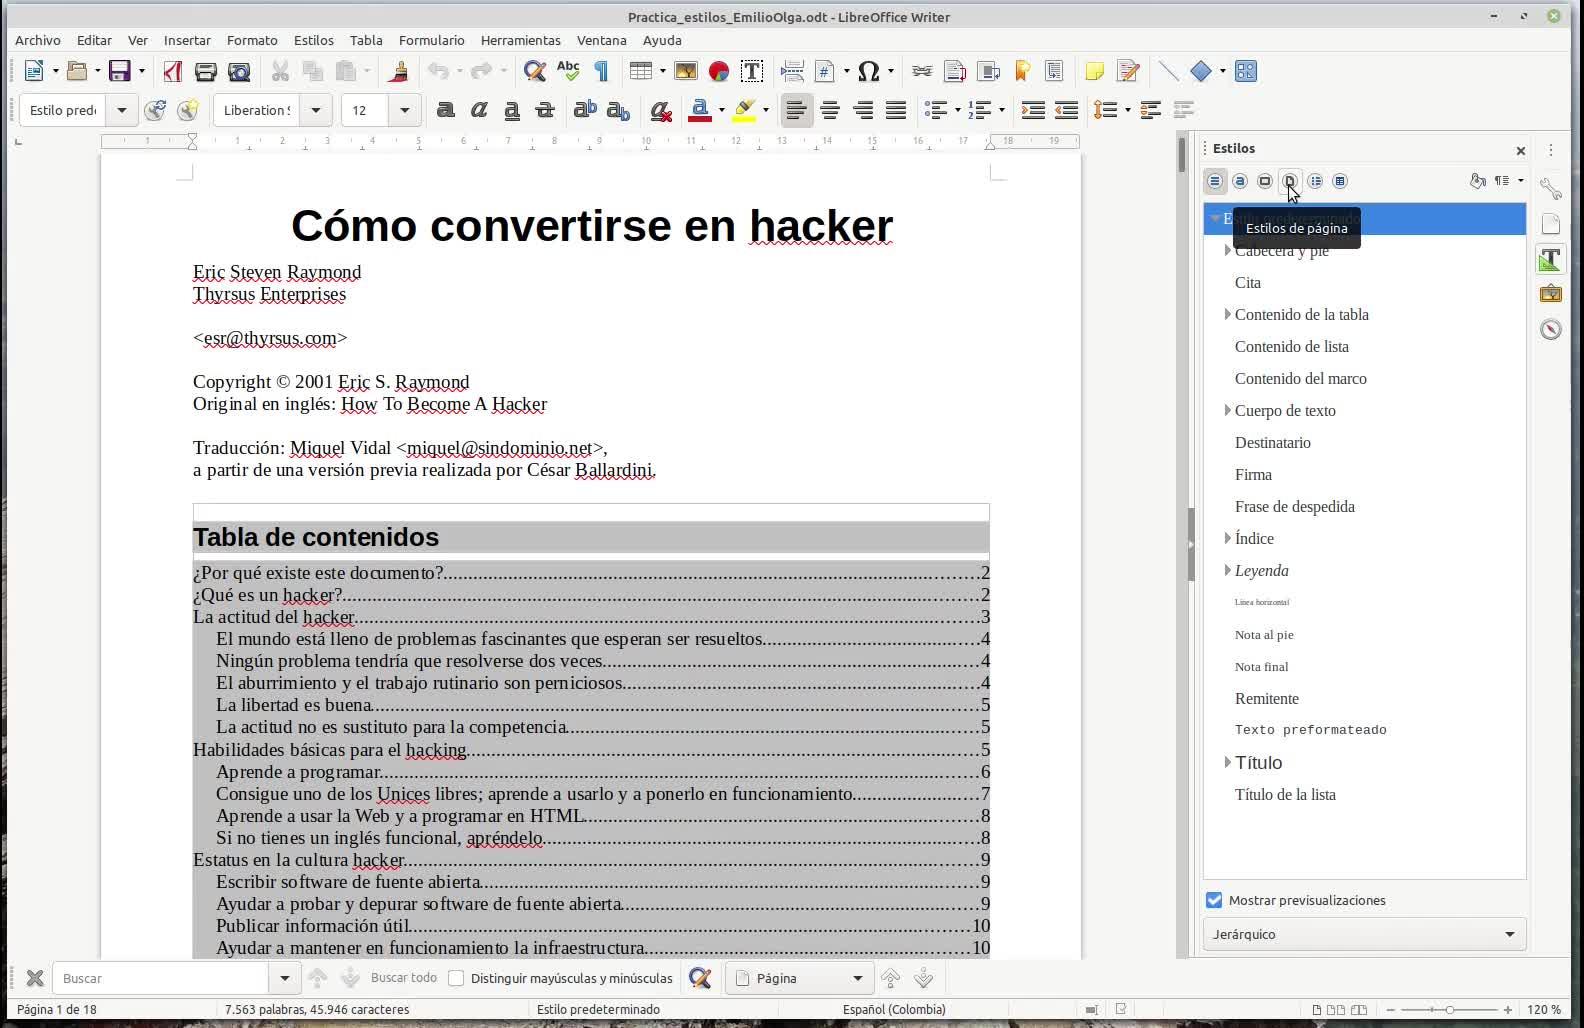The width and height of the screenshot is (1584, 1028).
Task: Open the Herramientas menu
Action: pyautogui.click(x=520, y=40)
